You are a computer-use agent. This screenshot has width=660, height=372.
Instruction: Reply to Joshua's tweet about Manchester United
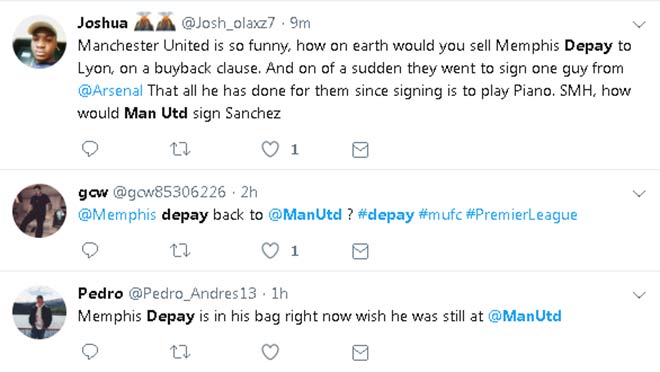[x=90, y=149]
